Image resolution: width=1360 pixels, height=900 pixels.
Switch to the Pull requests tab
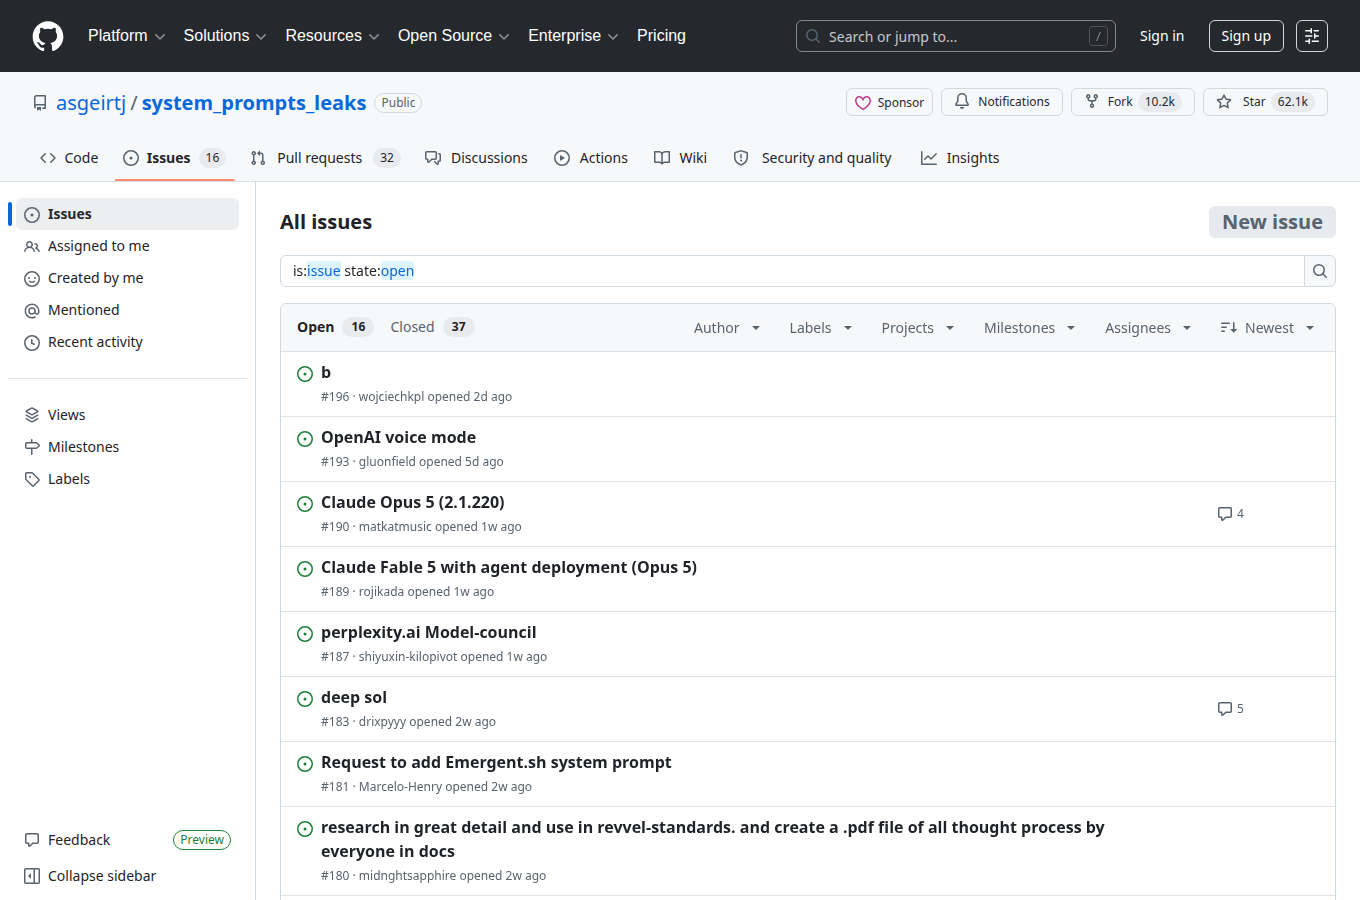click(x=325, y=158)
